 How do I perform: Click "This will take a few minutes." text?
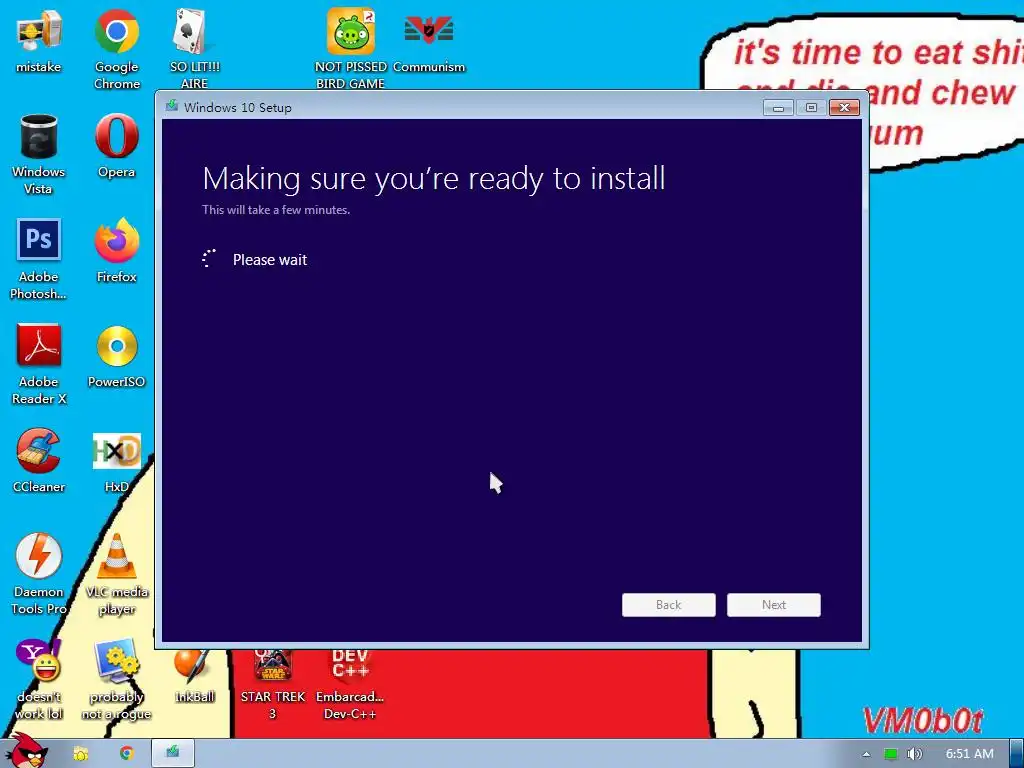[x=276, y=210]
